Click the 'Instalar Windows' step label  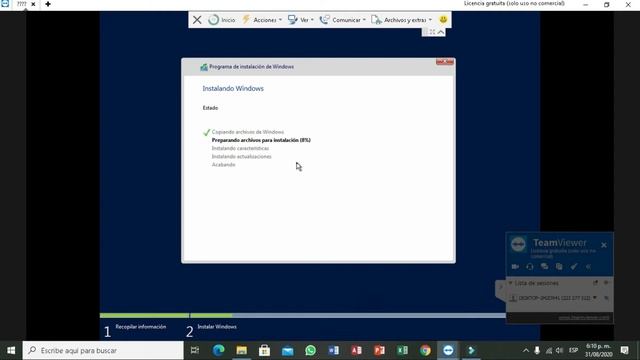[217, 327]
